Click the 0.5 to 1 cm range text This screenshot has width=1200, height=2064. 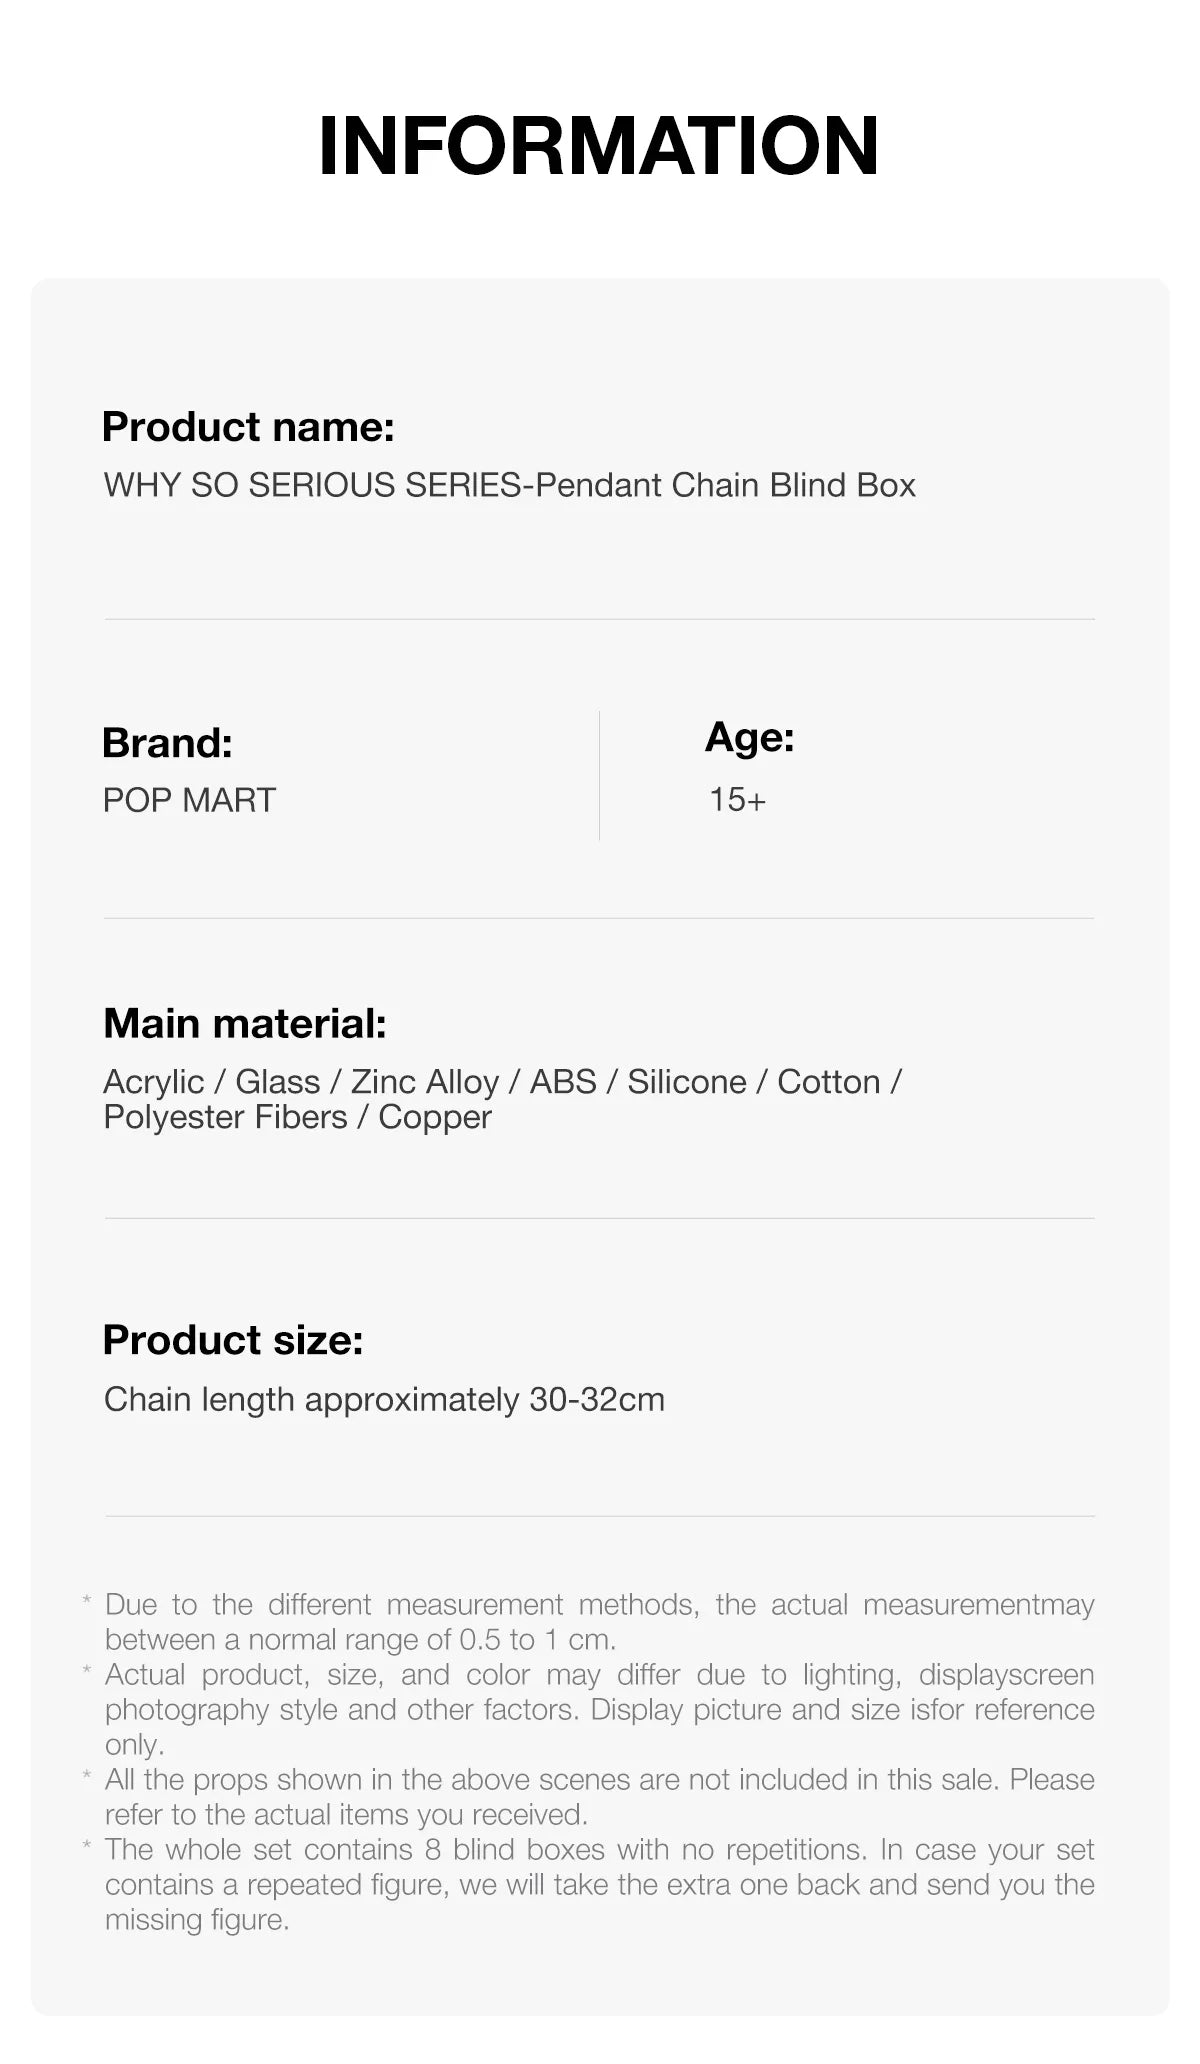[x=536, y=1640]
